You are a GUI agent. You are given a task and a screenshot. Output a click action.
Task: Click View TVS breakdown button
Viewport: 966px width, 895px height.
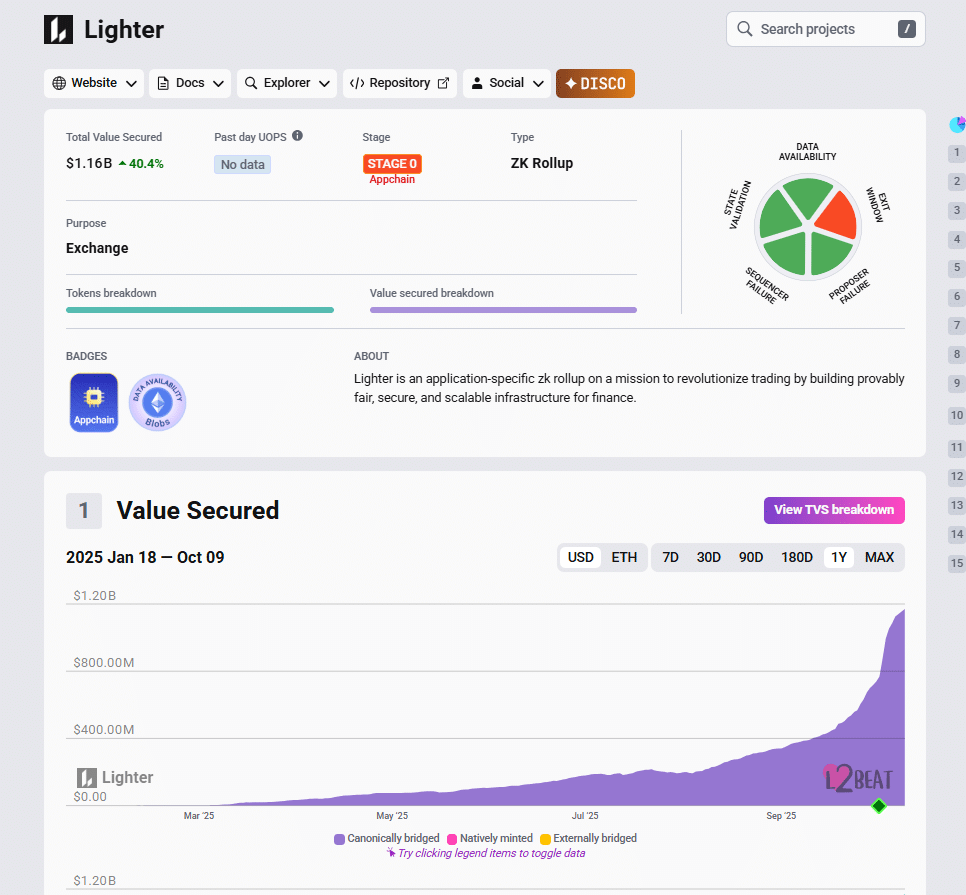point(834,510)
